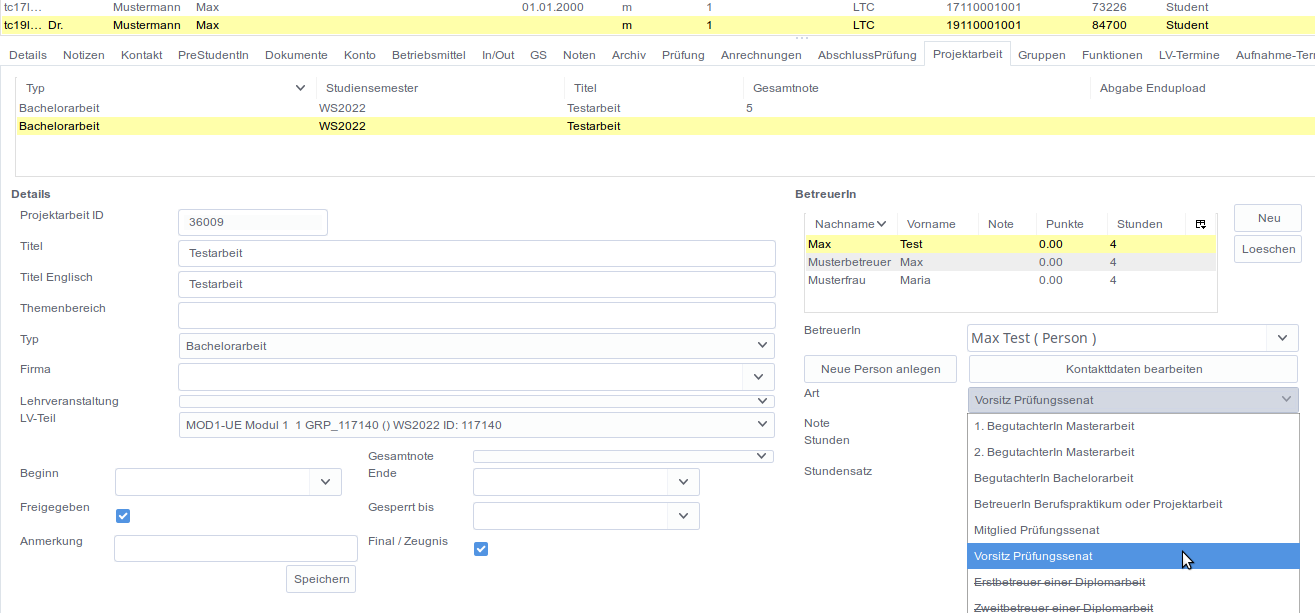Click the Speichern button
Screen dimensions: 1315x613
coord(321,579)
